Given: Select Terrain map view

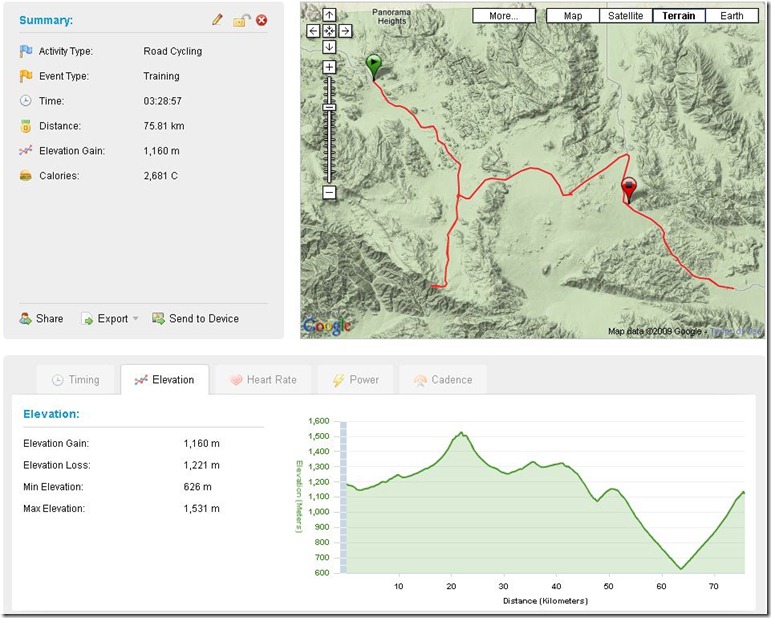Looking at the screenshot, I should [679, 16].
